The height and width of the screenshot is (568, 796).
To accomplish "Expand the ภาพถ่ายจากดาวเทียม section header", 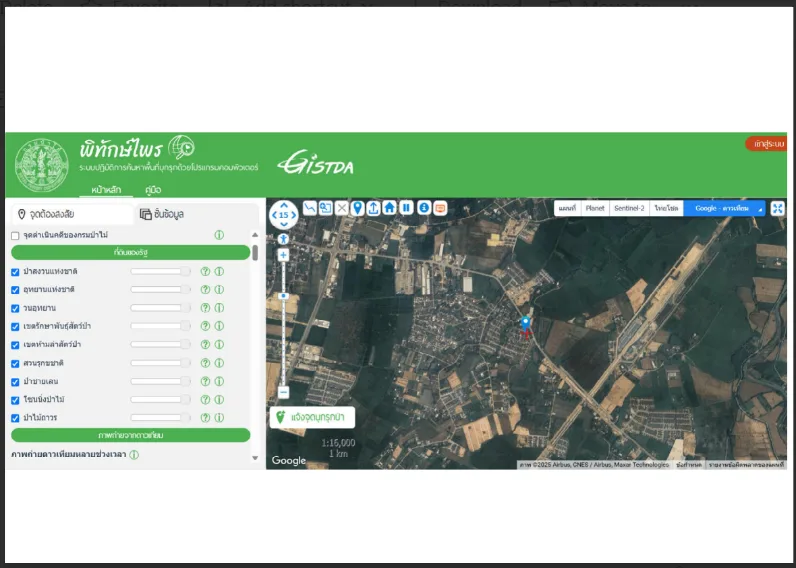I will [130, 436].
